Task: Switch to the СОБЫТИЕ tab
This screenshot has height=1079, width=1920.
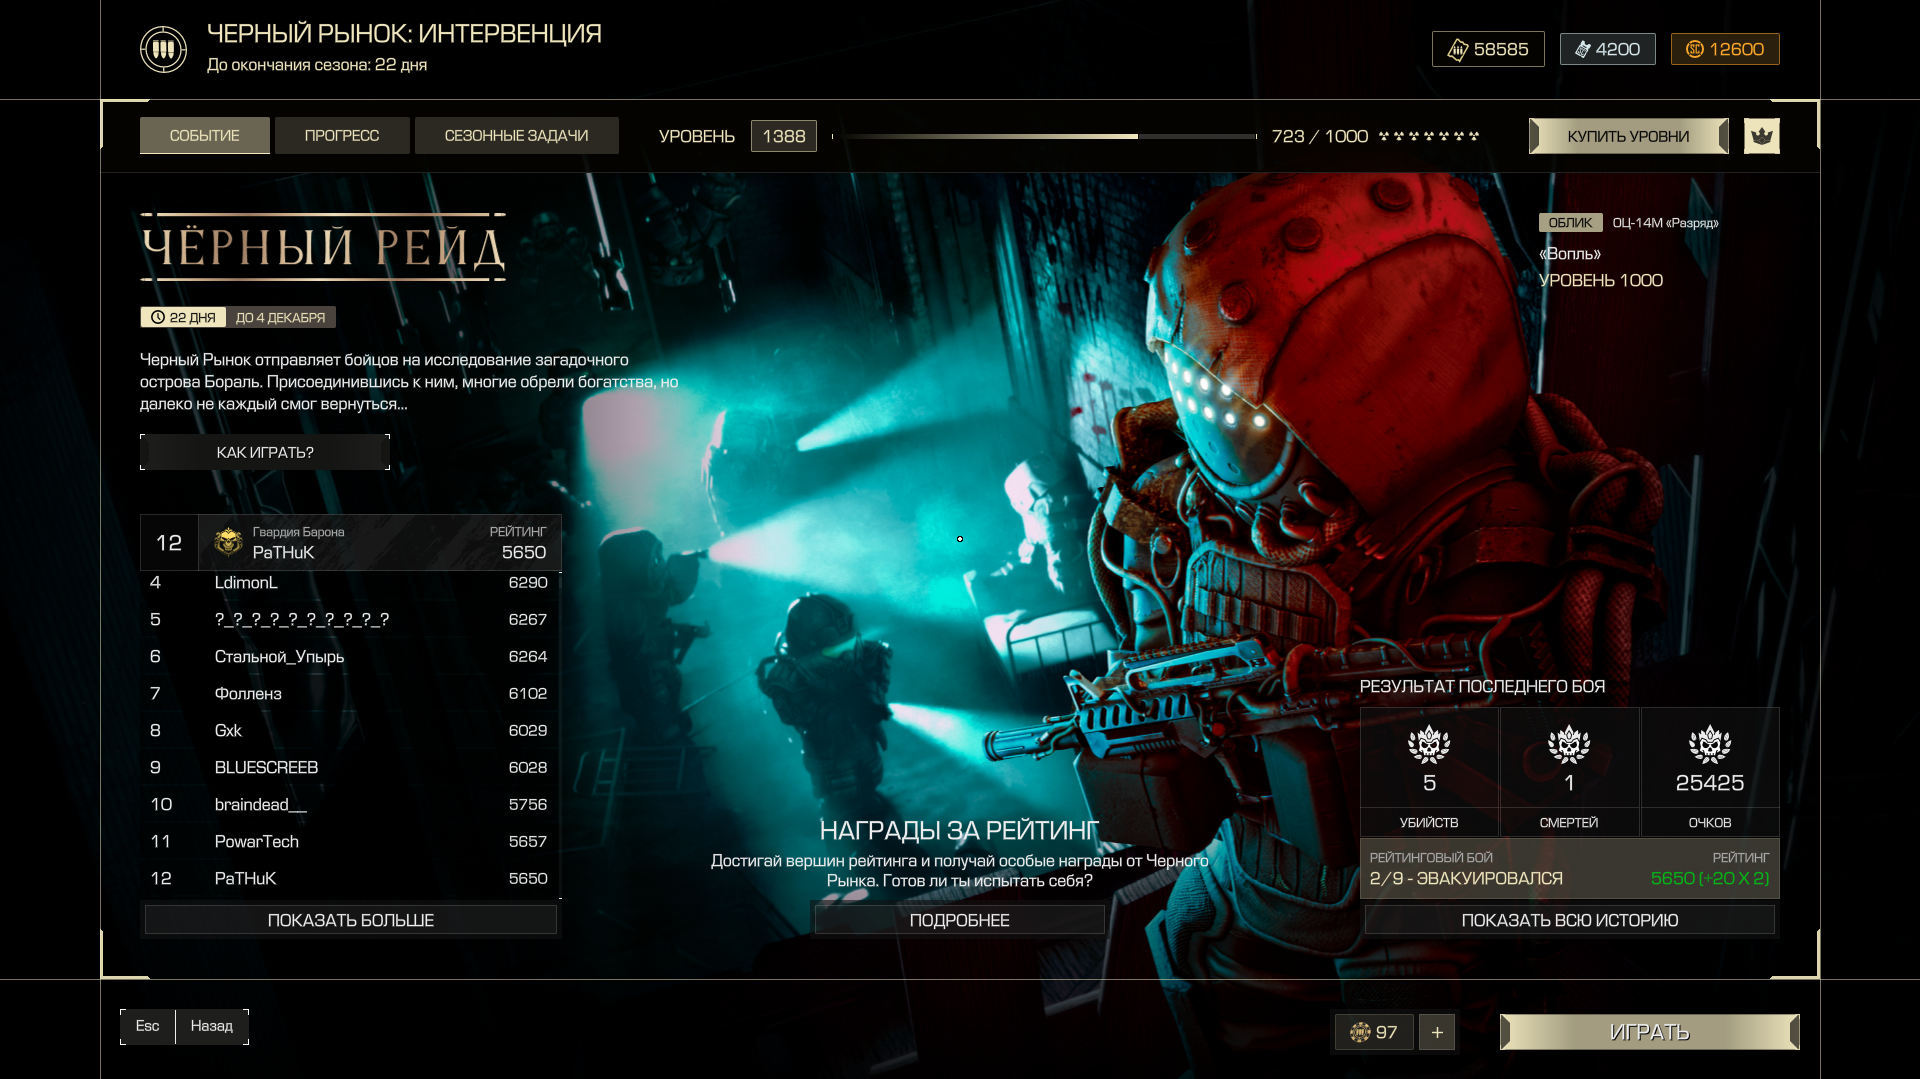Action: 205,135
